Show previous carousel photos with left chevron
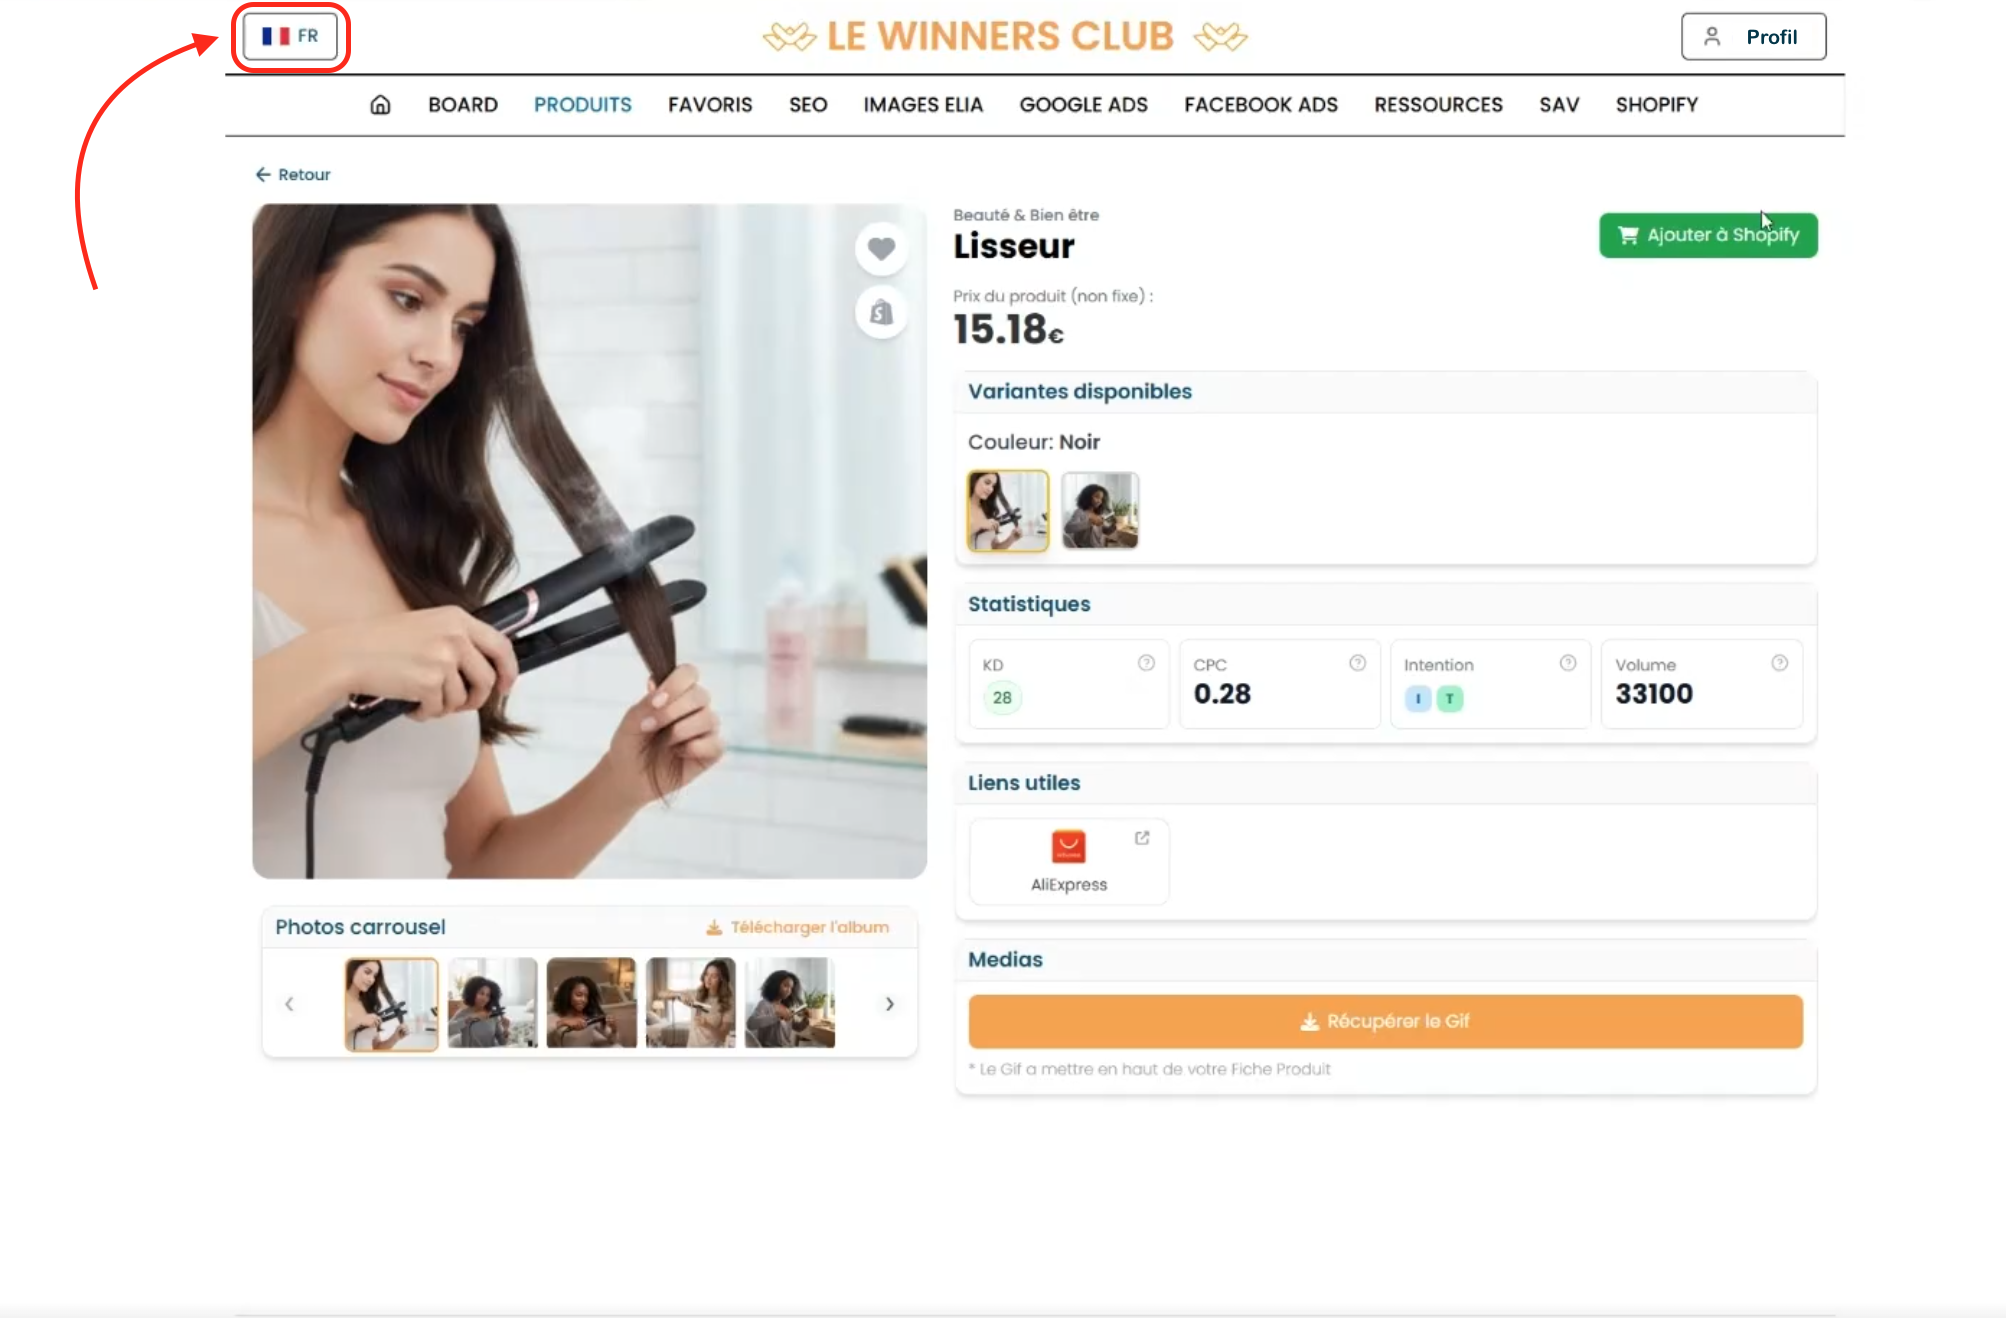The image size is (2006, 1318). [x=289, y=1004]
